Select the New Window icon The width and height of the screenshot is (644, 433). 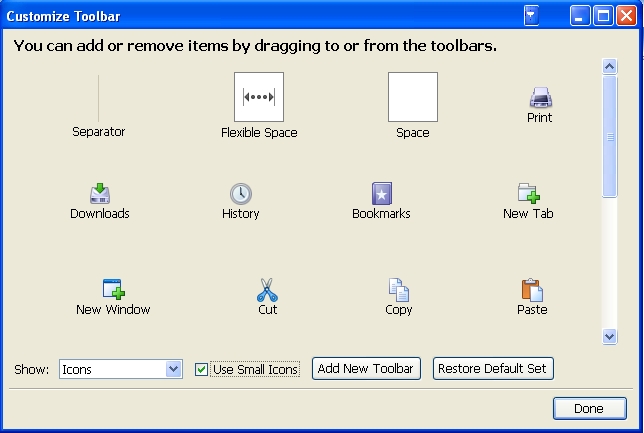click(x=113, y=289)
